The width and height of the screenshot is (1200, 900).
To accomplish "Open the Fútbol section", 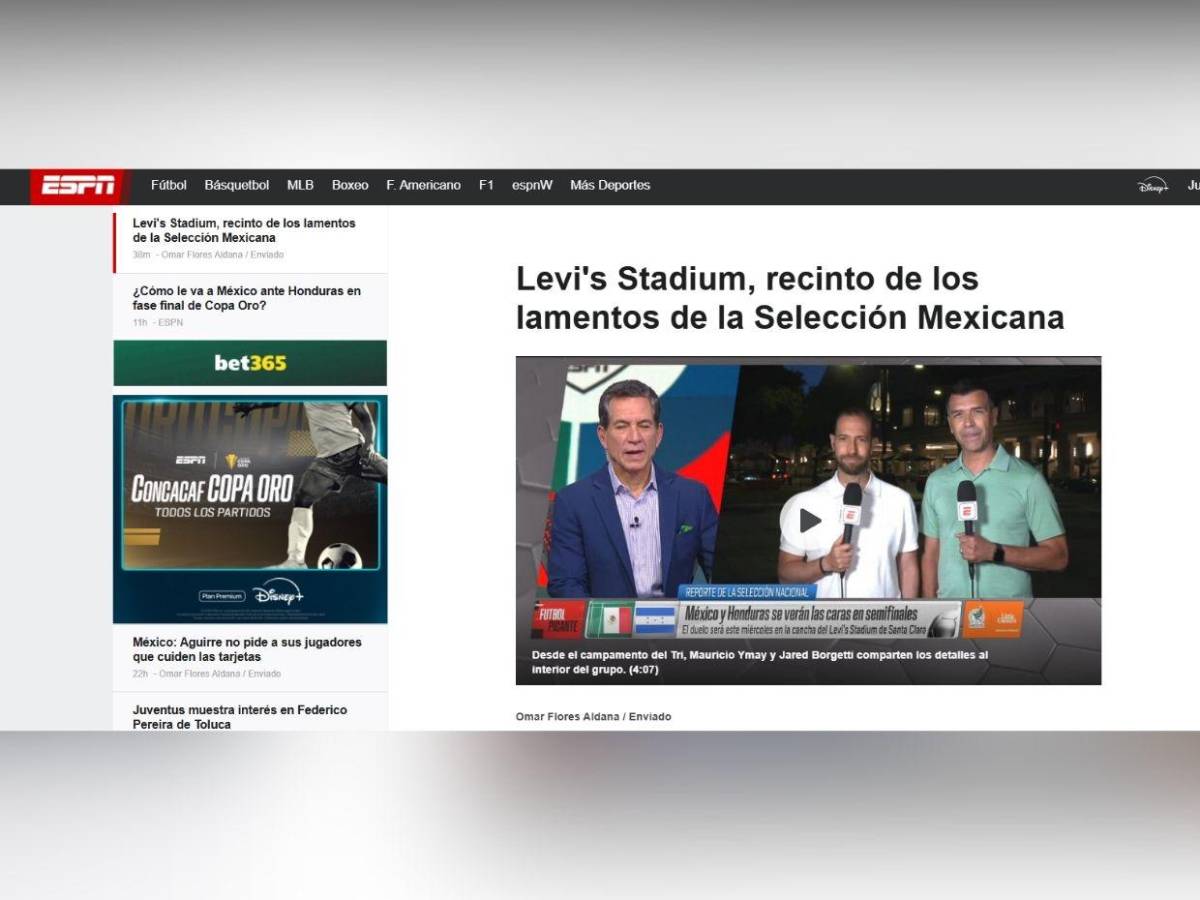I will click(x=168, y=185).
